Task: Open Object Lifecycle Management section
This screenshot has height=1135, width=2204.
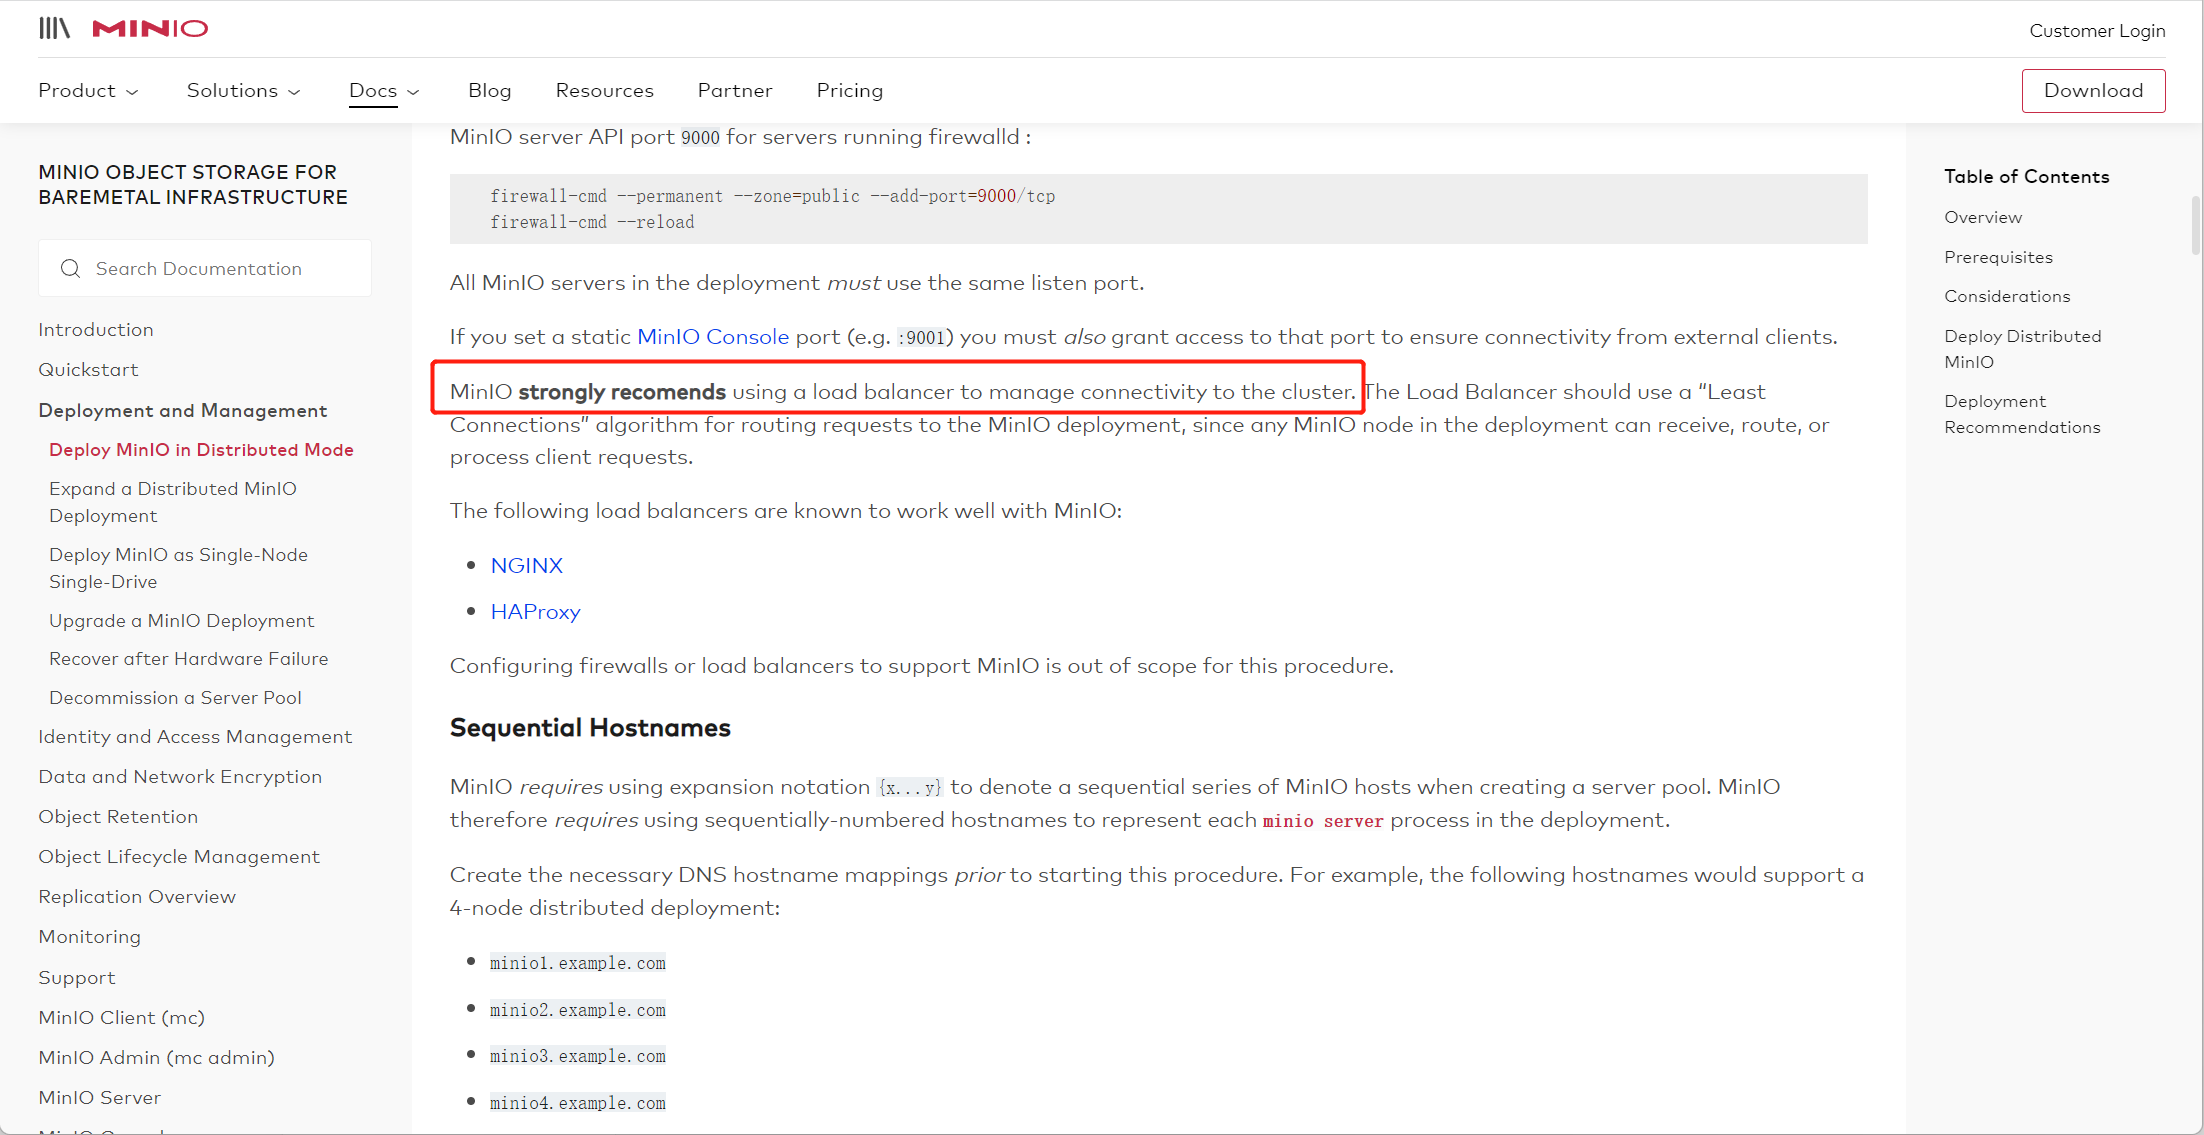Action: pos(179,857)
